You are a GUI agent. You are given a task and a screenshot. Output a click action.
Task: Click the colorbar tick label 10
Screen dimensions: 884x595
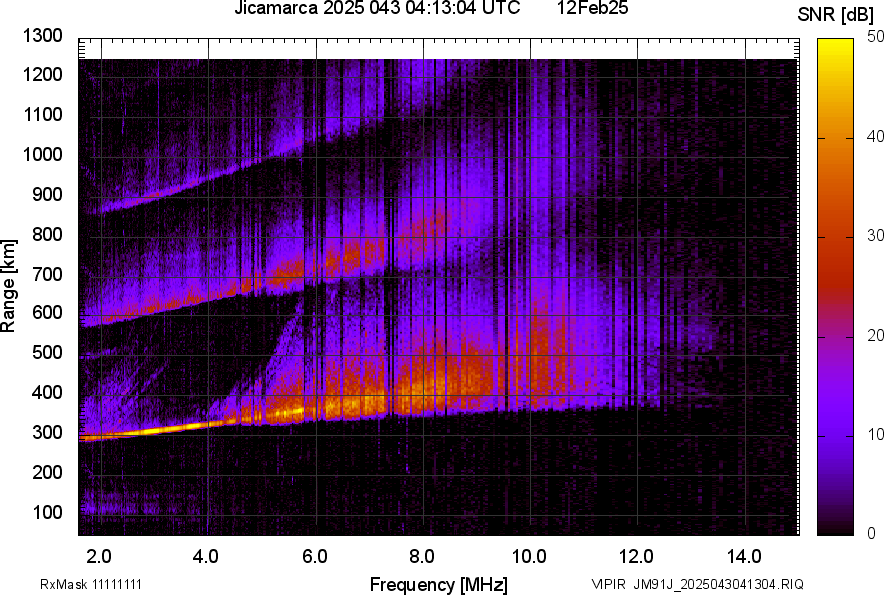tap(876, 434)
